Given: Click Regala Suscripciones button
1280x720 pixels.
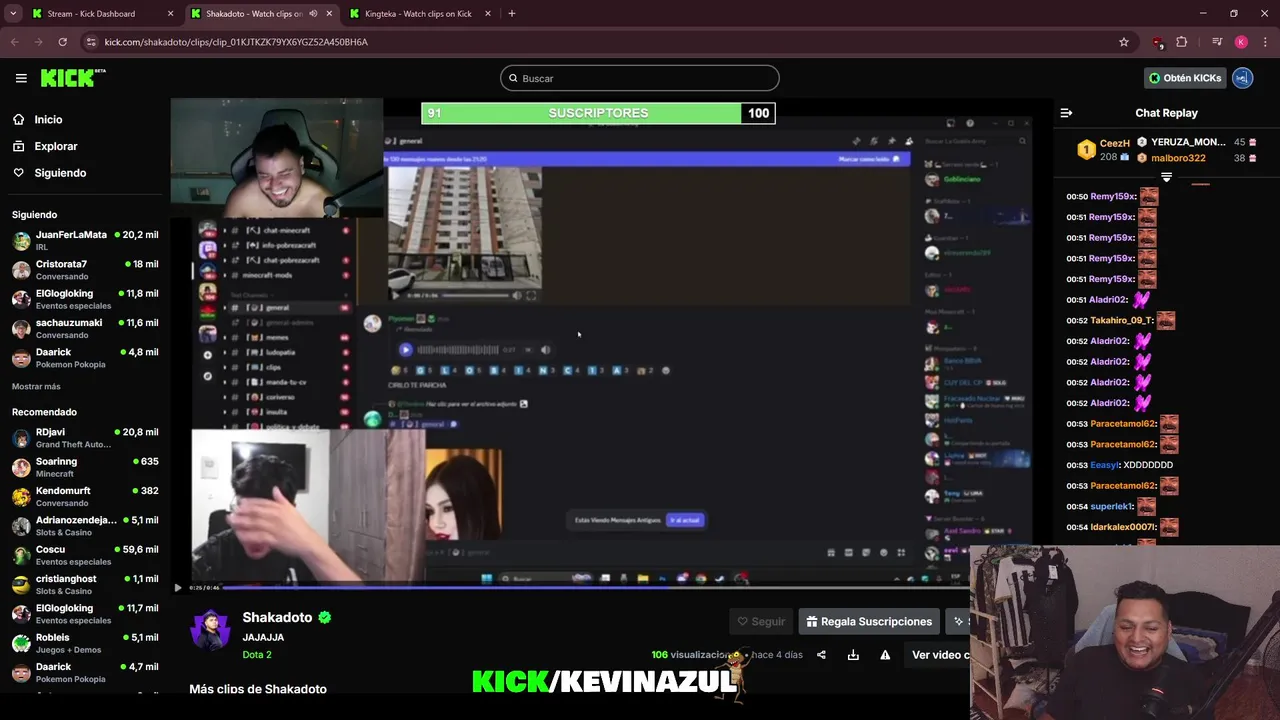Looking at the screenshot, I should [x=869, y=621].
